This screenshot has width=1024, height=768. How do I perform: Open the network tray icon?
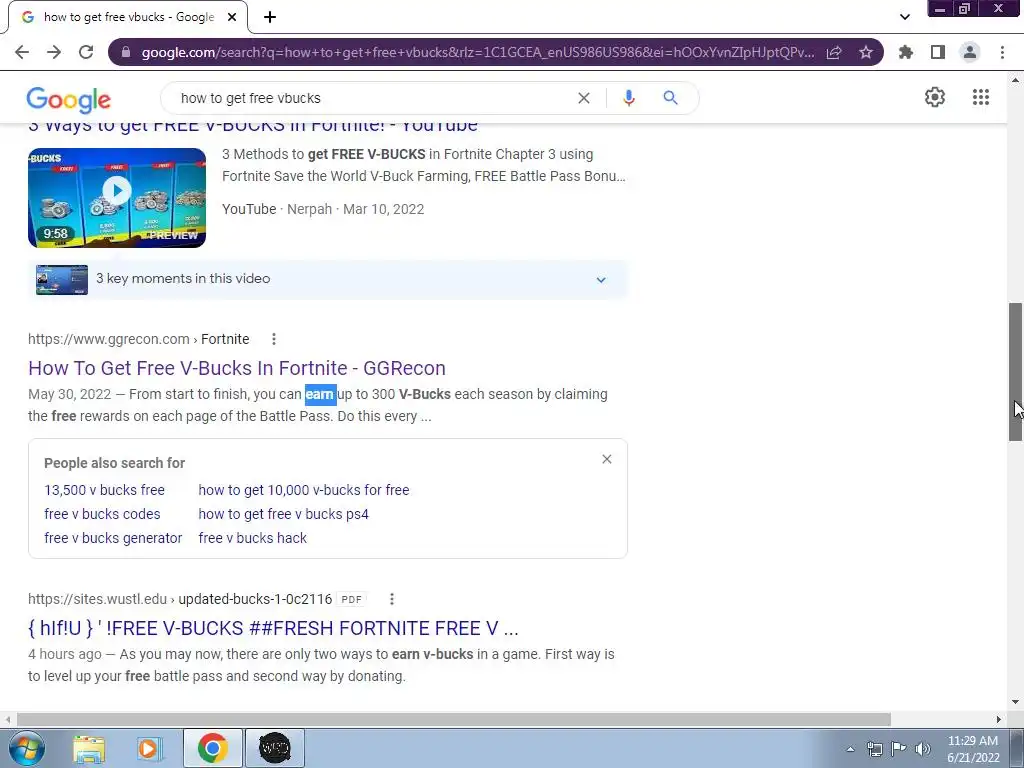(x=874, y=749)
